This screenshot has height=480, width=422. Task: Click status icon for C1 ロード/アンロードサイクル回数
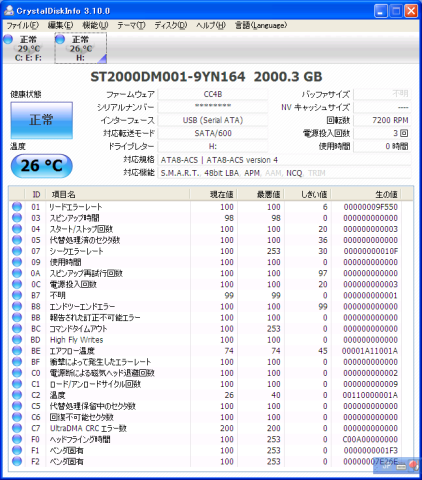click(17, 384)
